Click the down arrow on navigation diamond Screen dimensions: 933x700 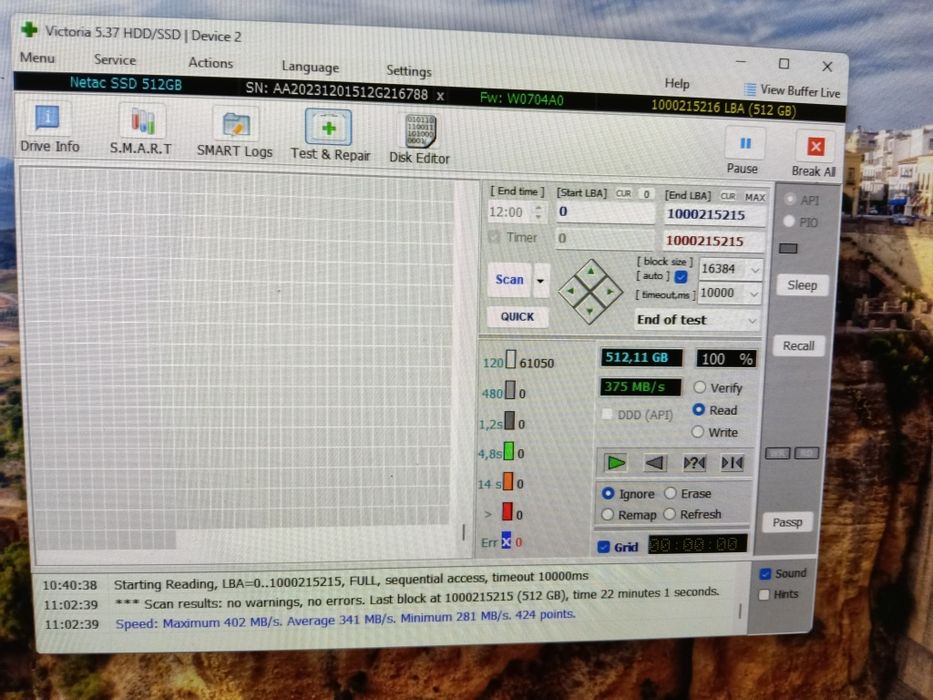tap(589, 311)
